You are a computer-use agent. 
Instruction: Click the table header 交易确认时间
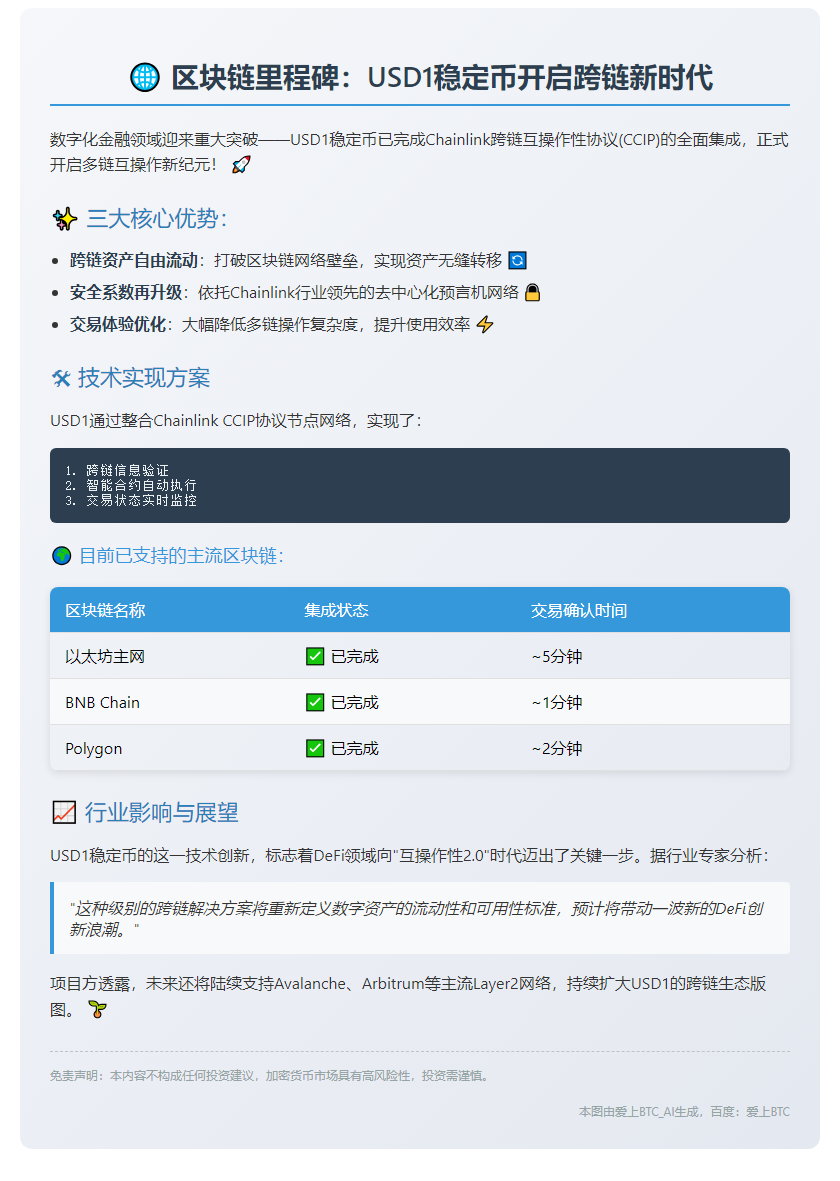tap(579, 611)
